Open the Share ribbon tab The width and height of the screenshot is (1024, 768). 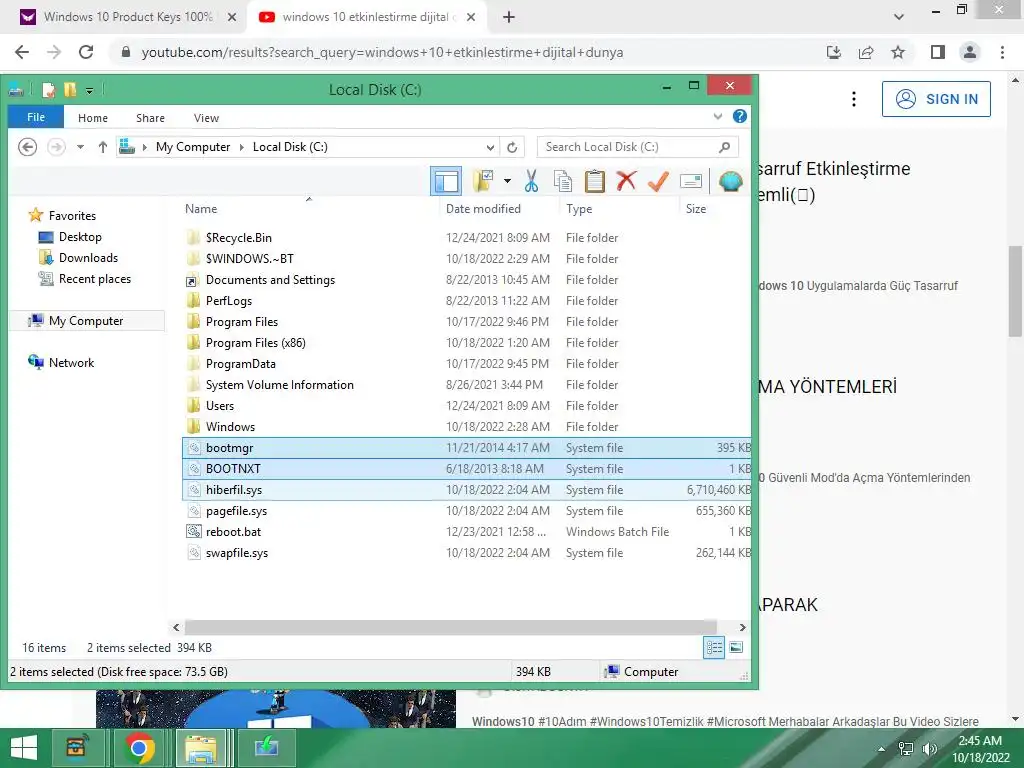click(150, 118)
